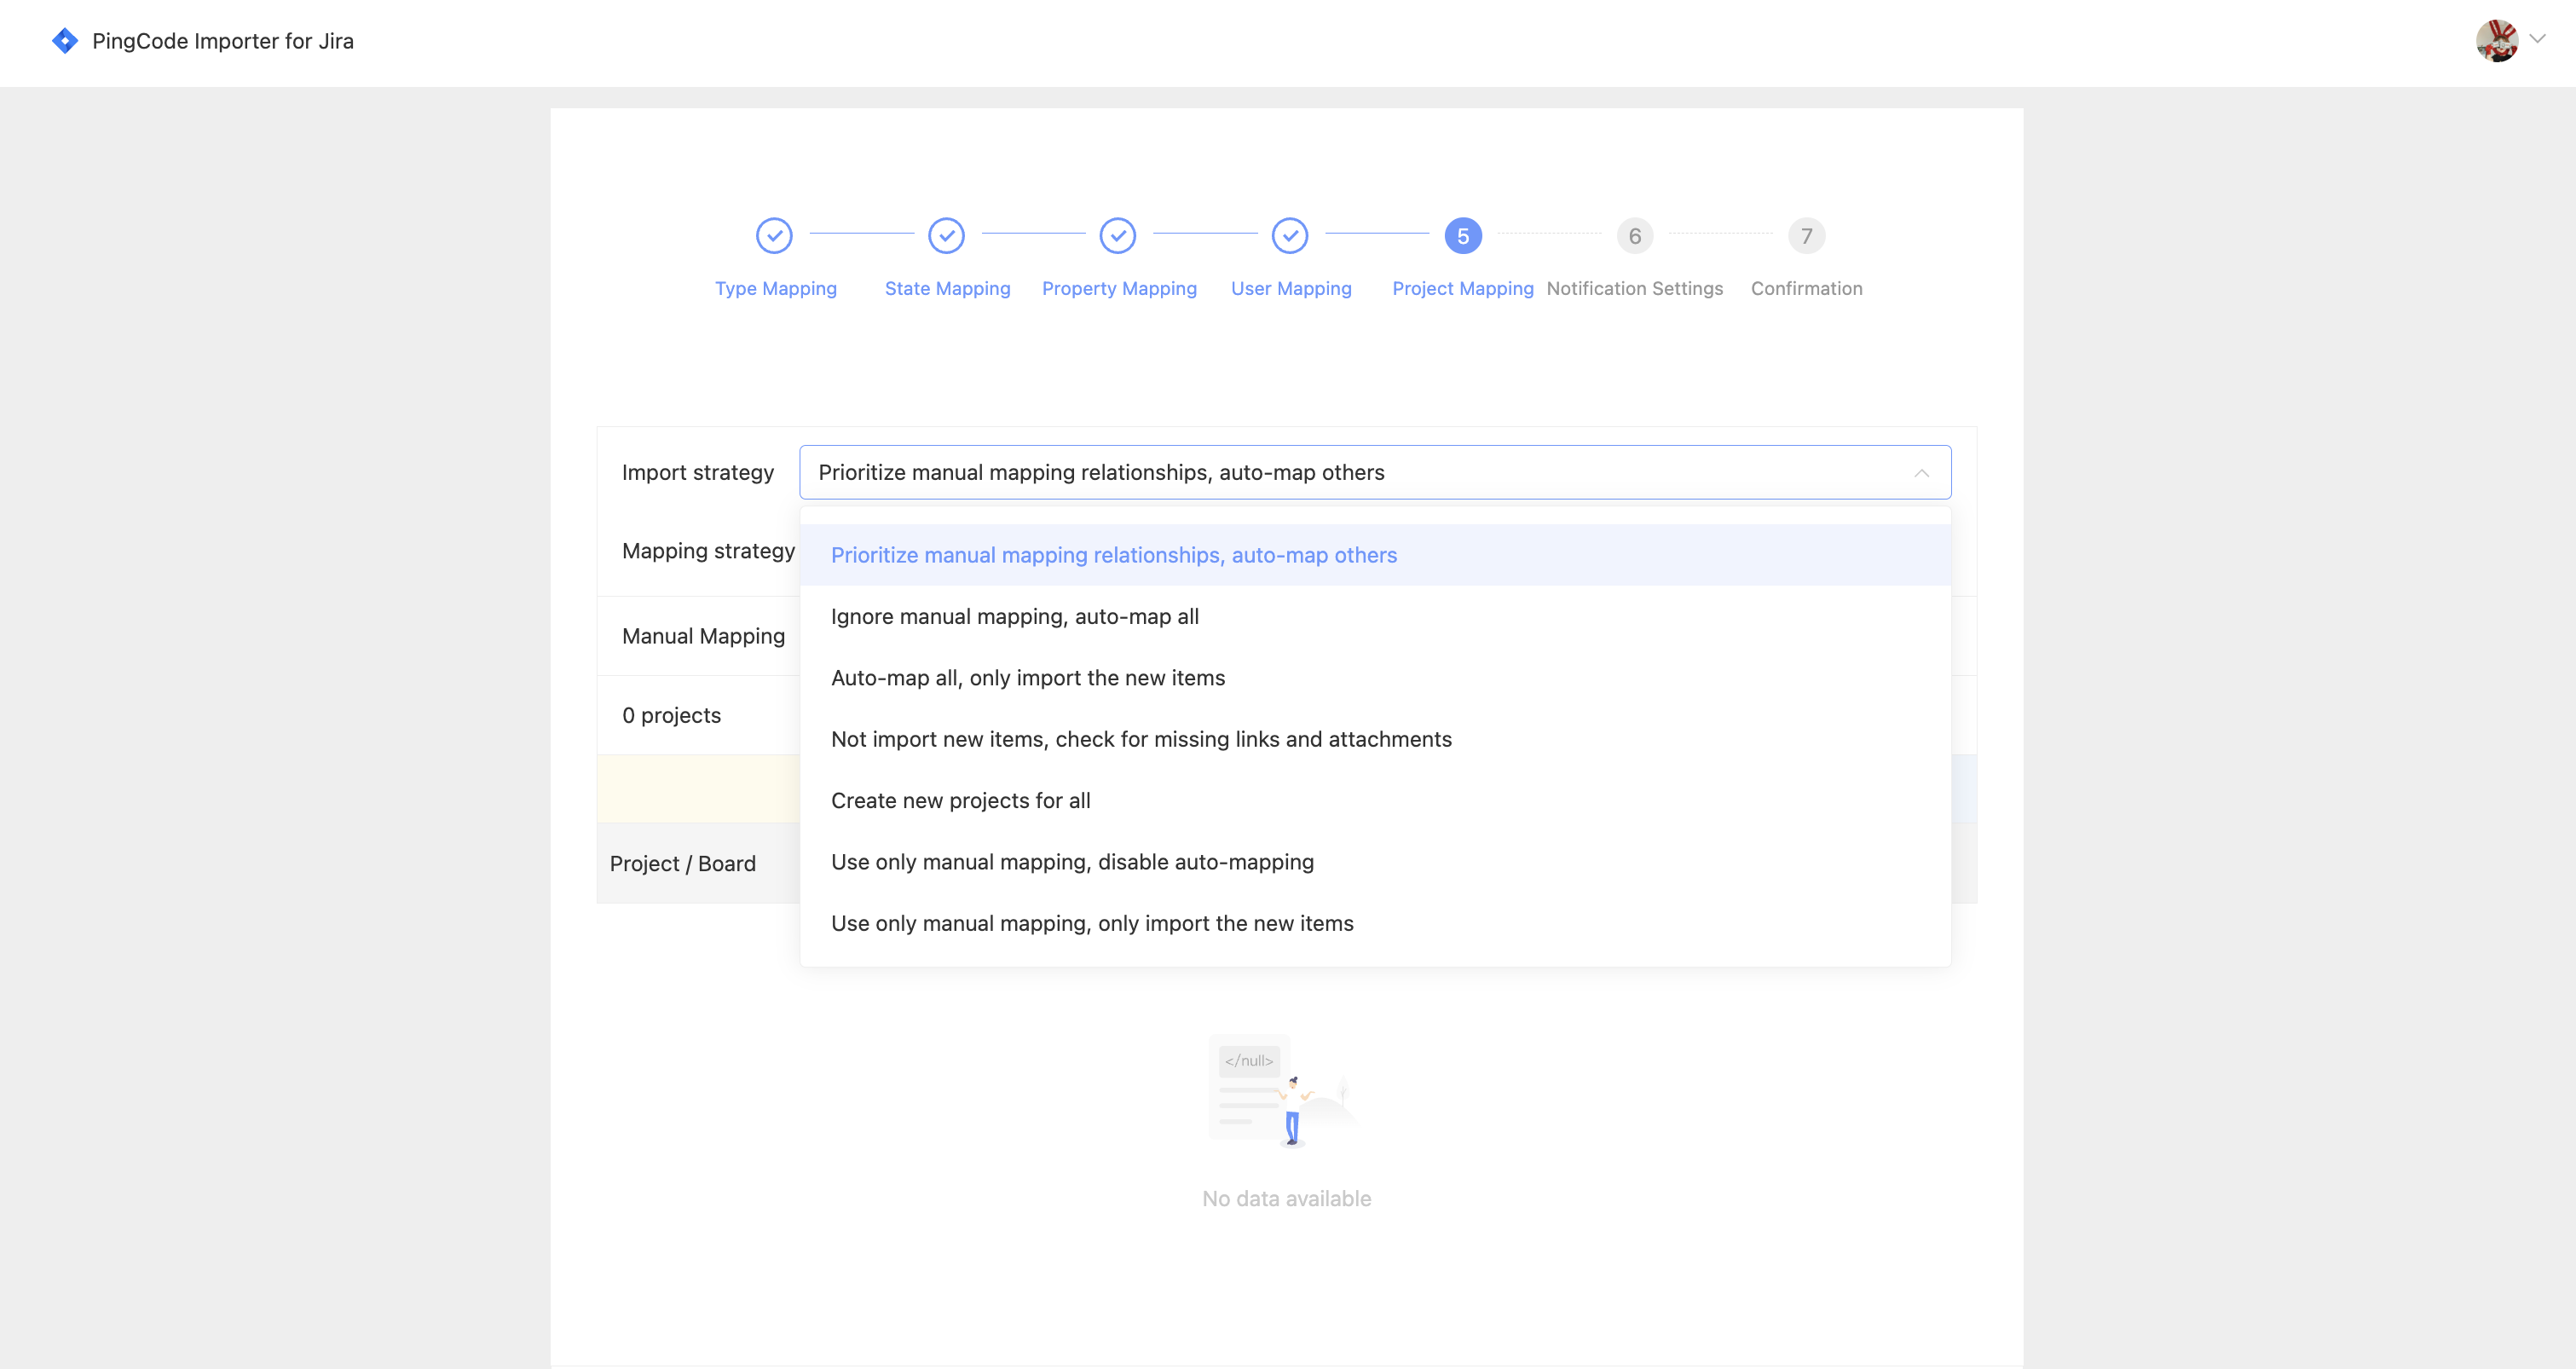Navigate back to the Type Mapping step
2576x1369 pixels.
(776, 288)
